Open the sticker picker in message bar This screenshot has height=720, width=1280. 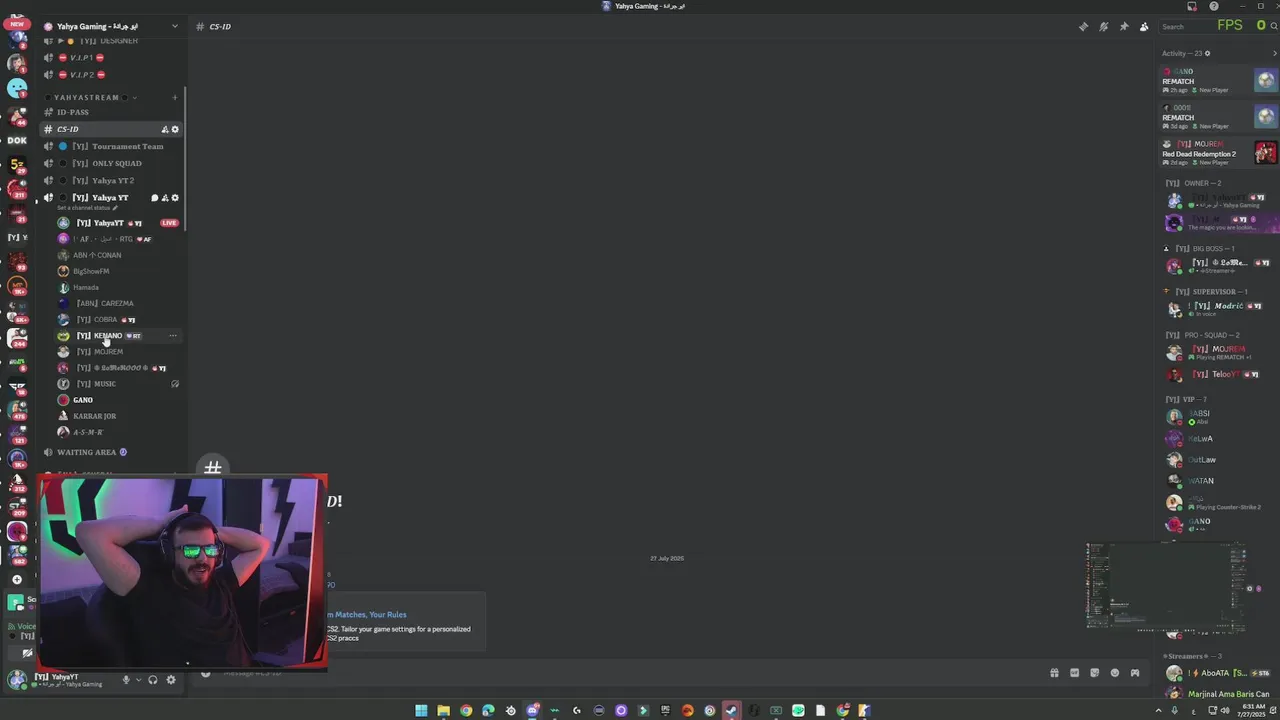pos(1094,673)
